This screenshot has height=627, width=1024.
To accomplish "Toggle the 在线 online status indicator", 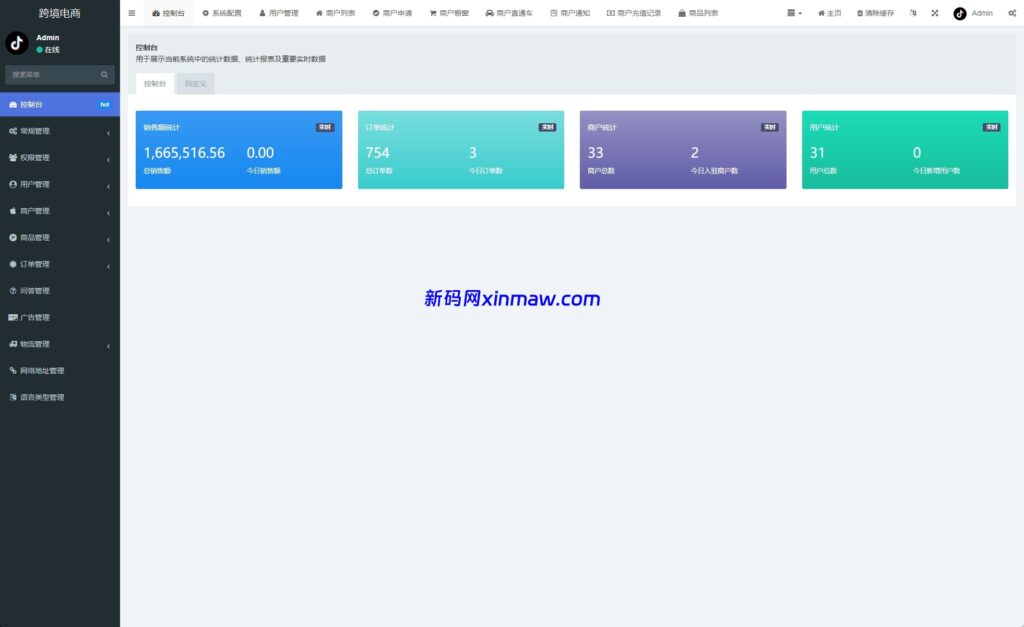I will click(49, 48).
